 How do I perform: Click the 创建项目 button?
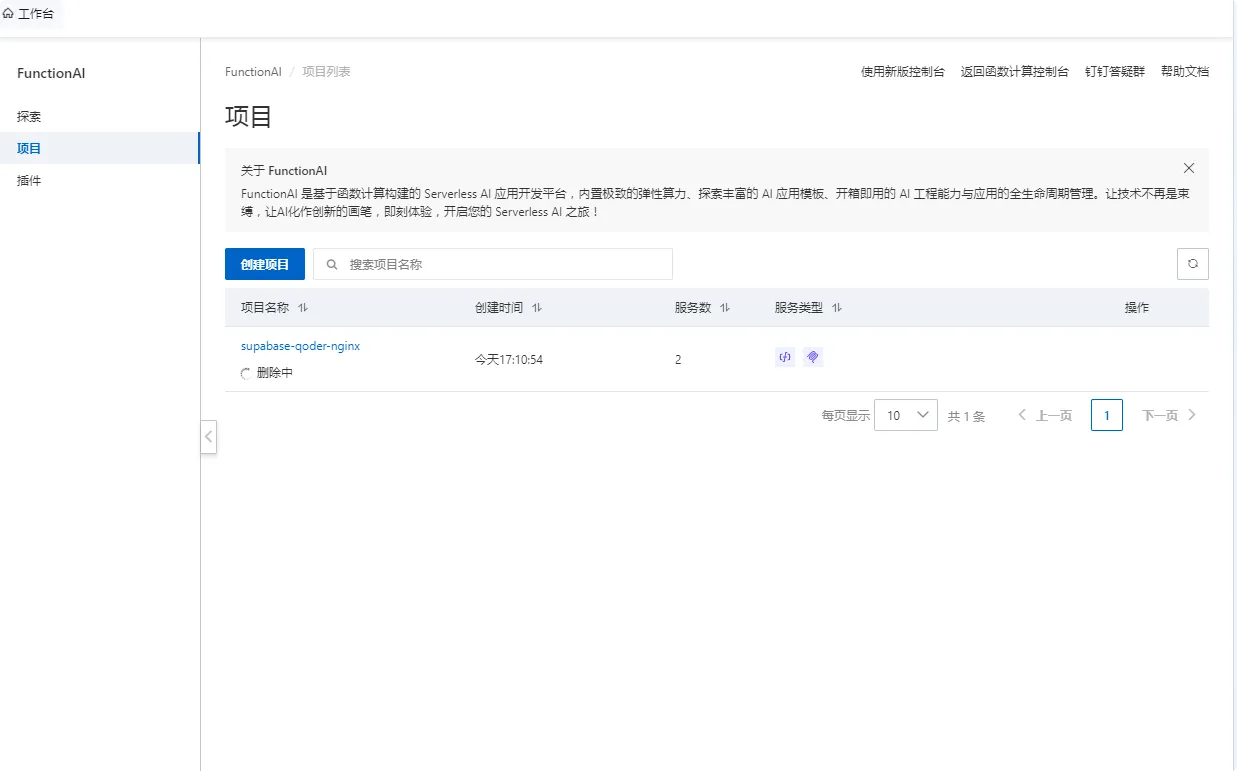pos(264,263)
